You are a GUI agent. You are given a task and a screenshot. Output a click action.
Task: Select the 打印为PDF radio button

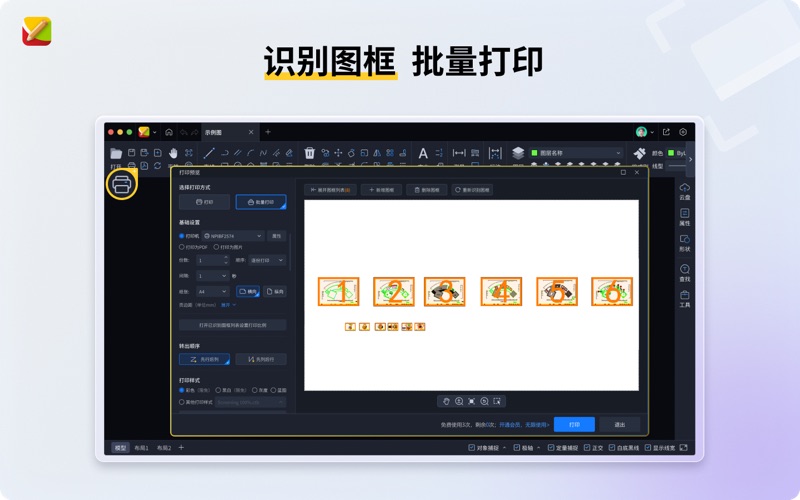[182, 247]
